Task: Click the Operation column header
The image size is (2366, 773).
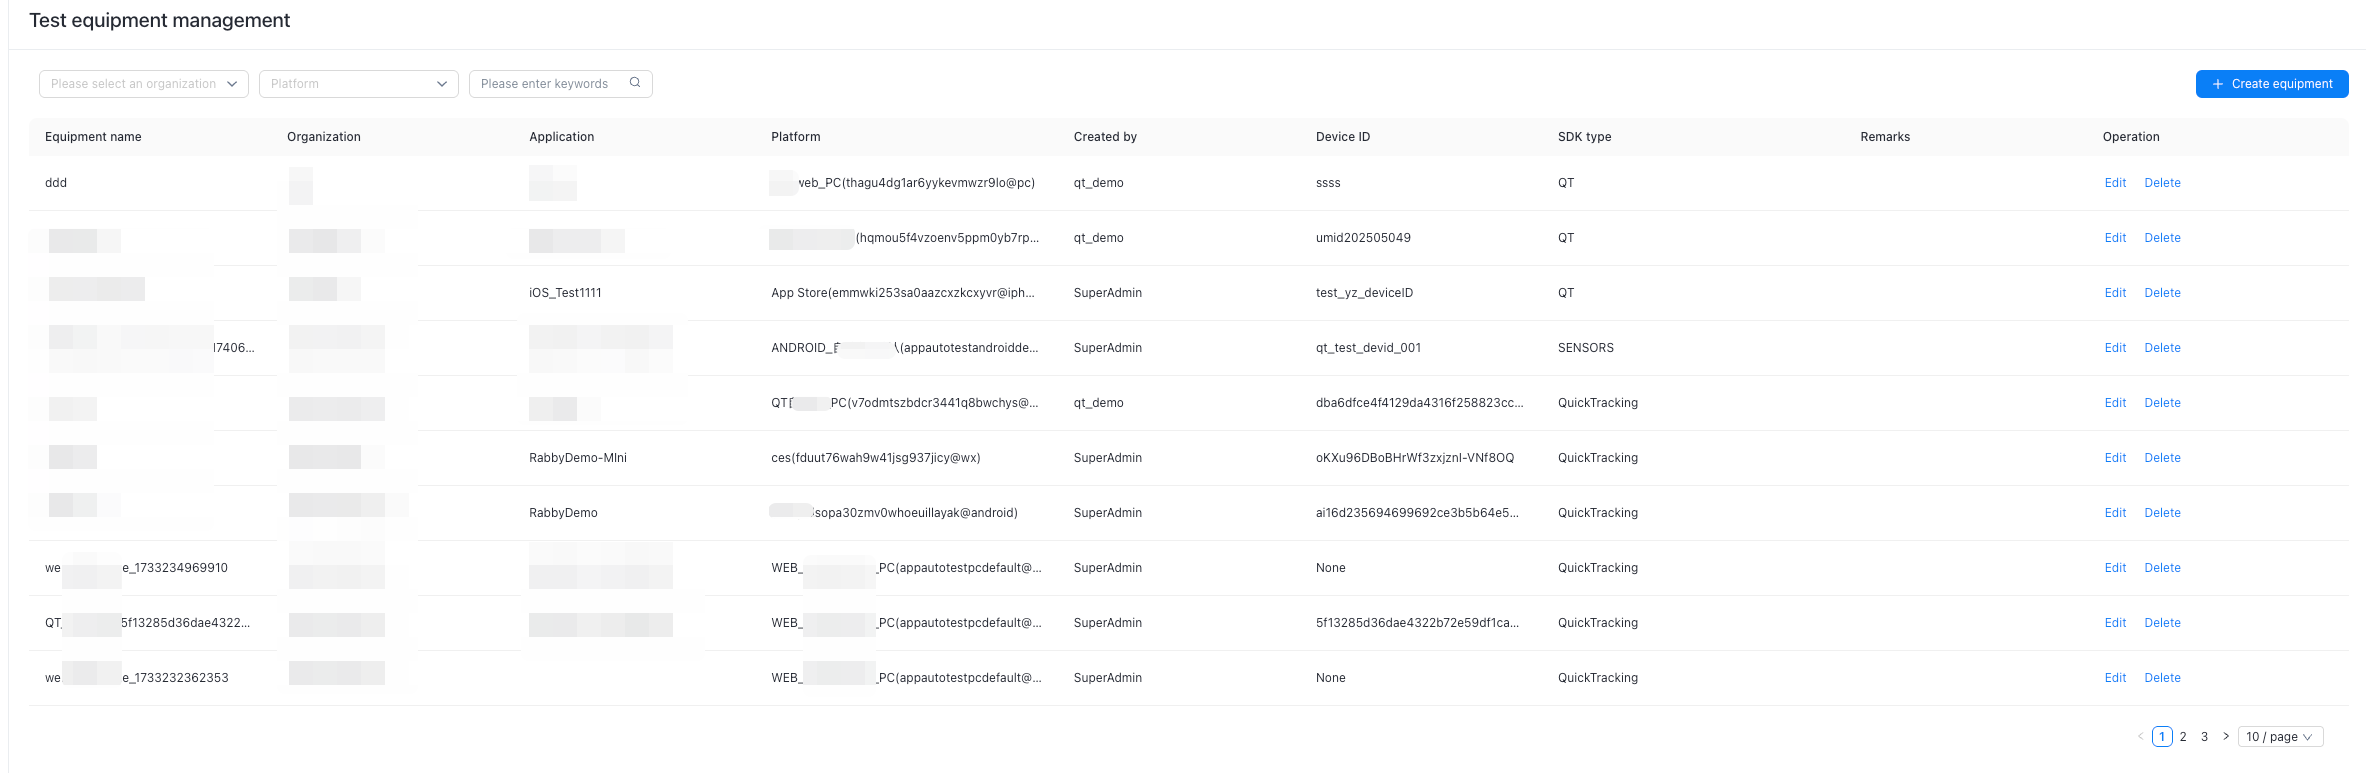Action: coord(2131,137)
